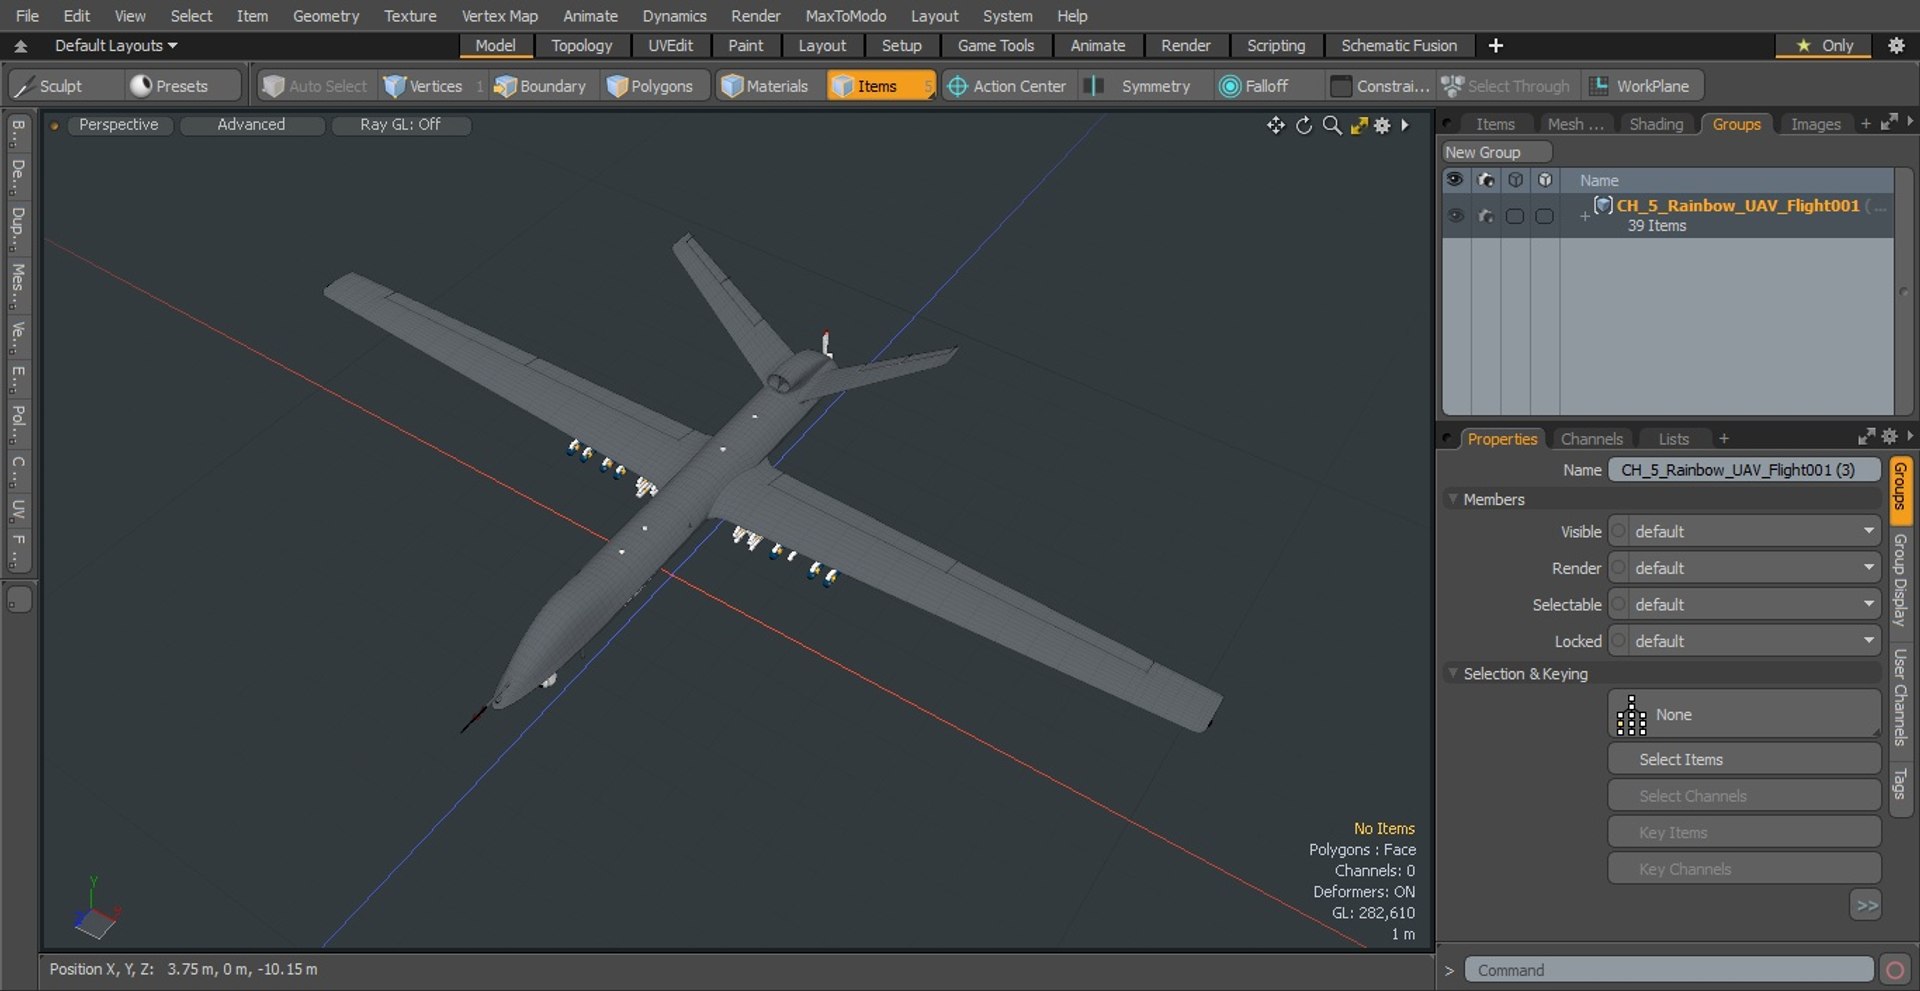Viewport: 1920px width, 991px height.
Task: Open layout settings gear at top right
Action: click(x=1896, y=45)
